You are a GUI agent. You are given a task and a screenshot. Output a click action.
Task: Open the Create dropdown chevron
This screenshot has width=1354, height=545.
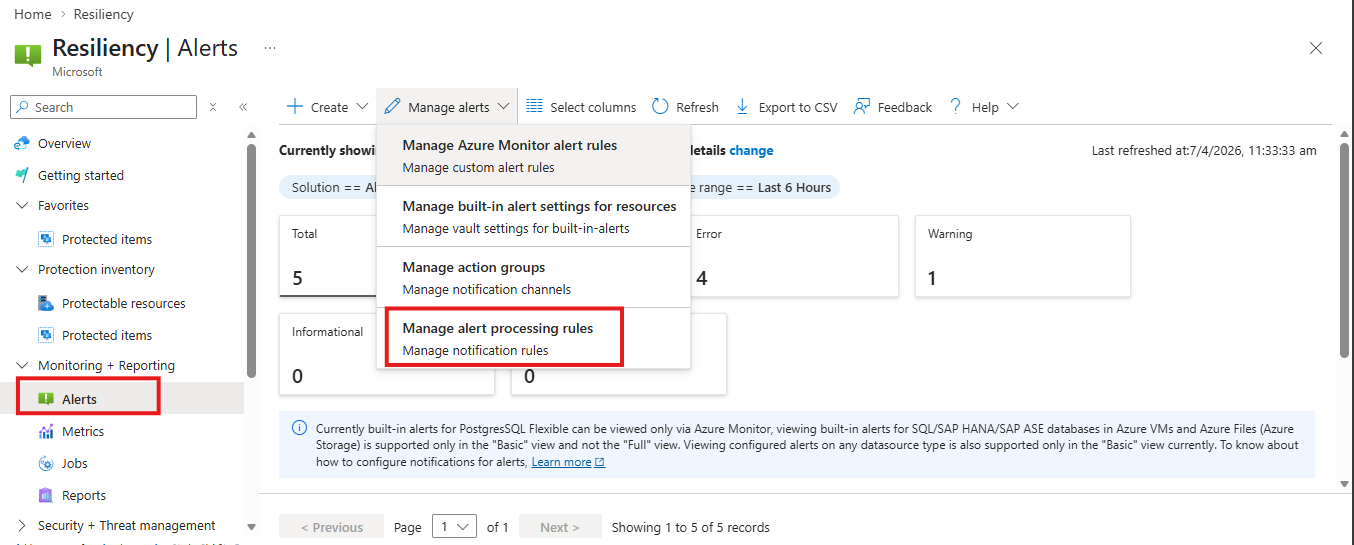[360, 107]
